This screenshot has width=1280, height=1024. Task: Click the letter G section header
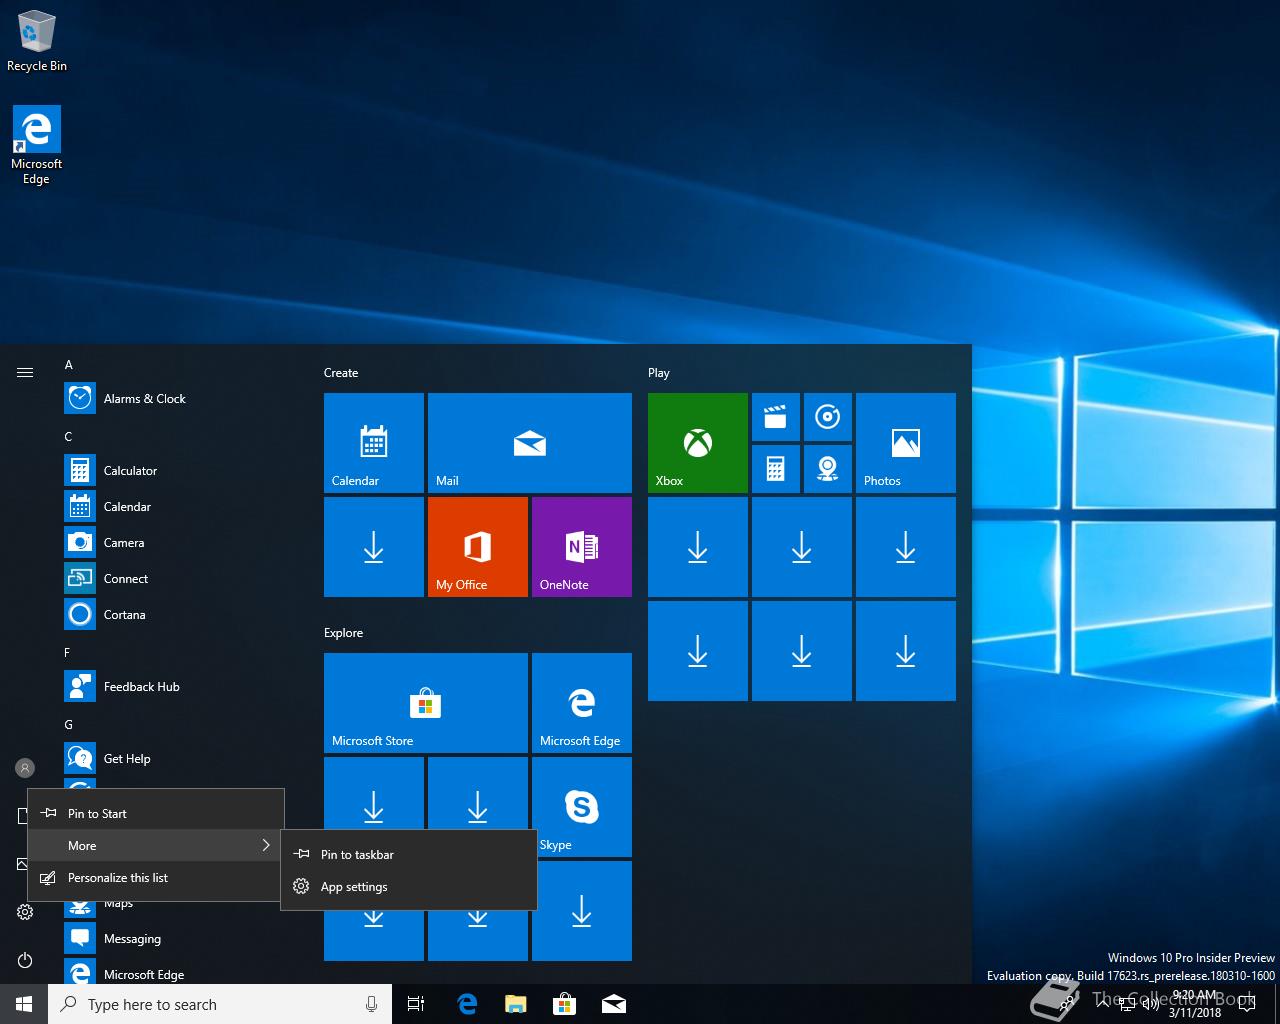(x=69, y=725)
